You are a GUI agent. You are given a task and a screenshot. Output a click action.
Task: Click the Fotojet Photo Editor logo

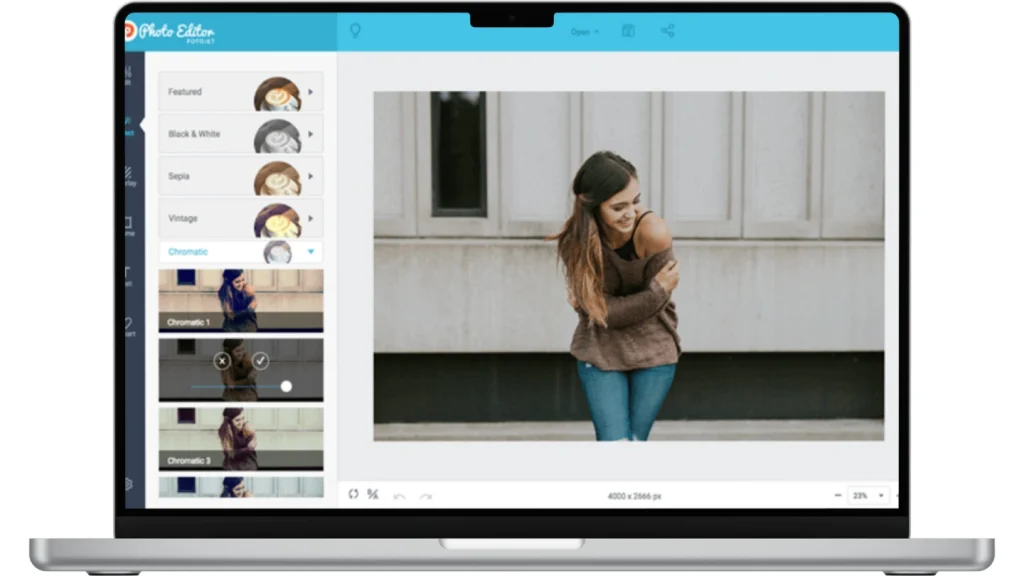170,31
